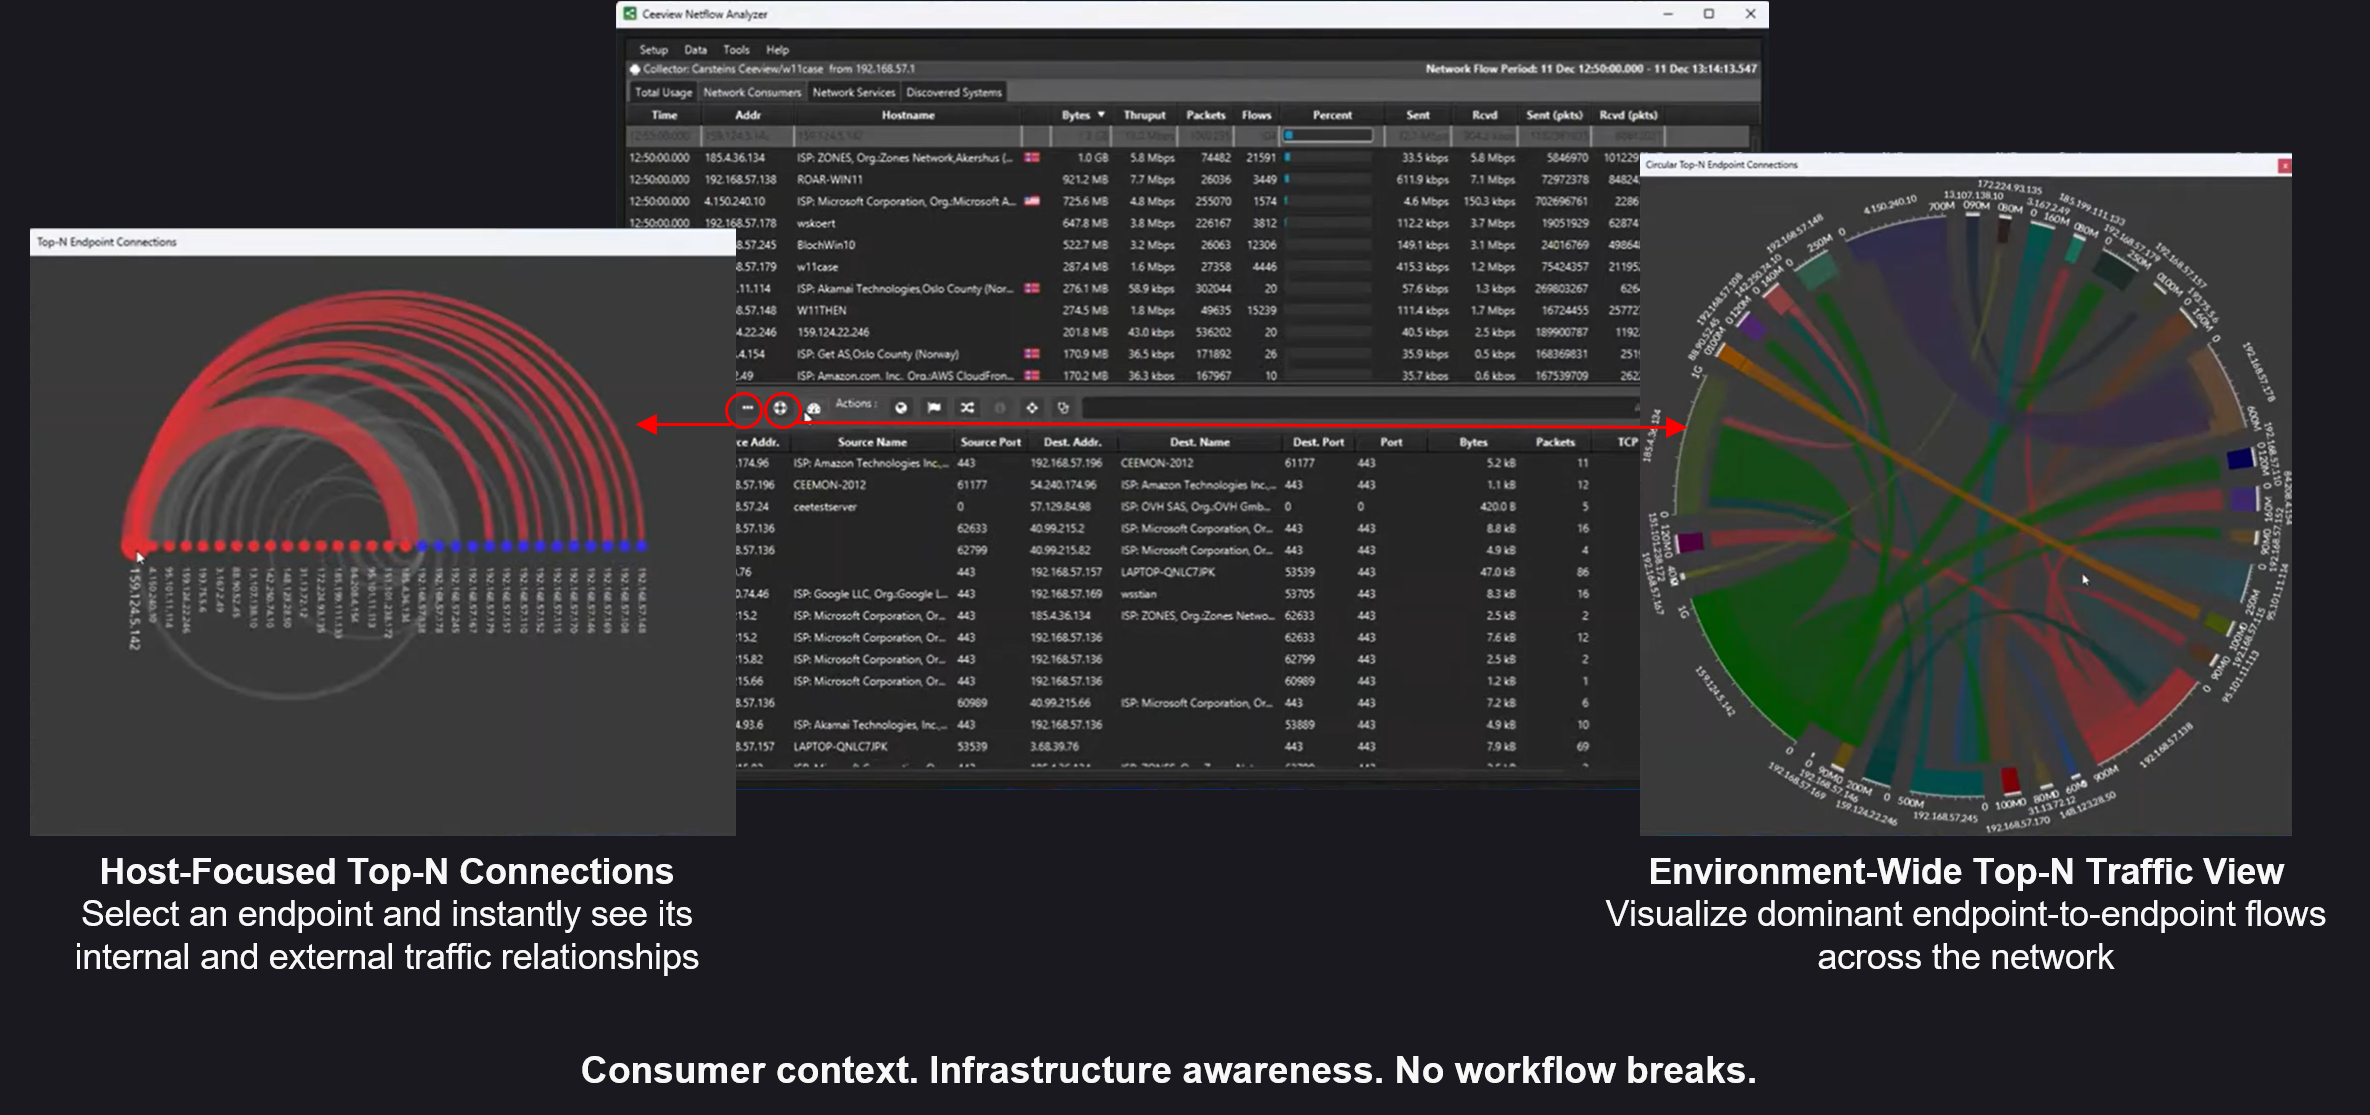The image size is (2370, 1115).
Task: Close the Circular Top-N Endpoint Connections window
Action: click(x=2284, y=165)
